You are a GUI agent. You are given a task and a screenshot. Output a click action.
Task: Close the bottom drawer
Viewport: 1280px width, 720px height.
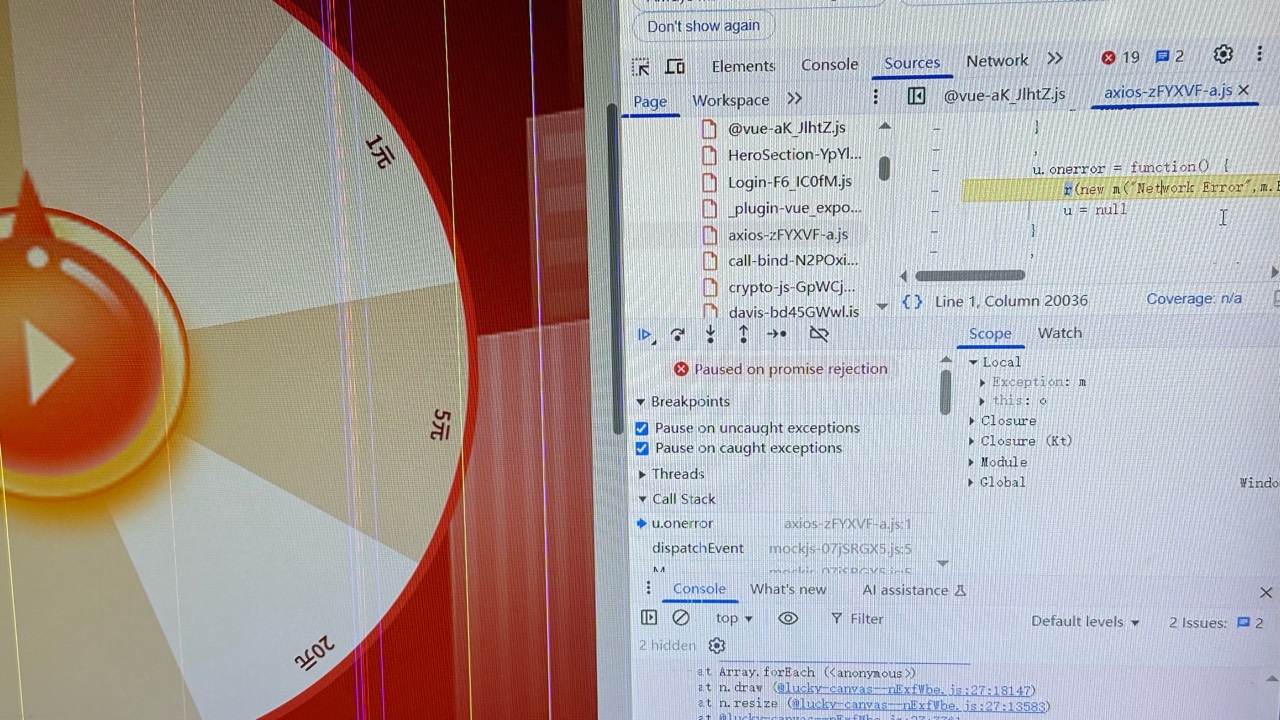click(1266, 593)
